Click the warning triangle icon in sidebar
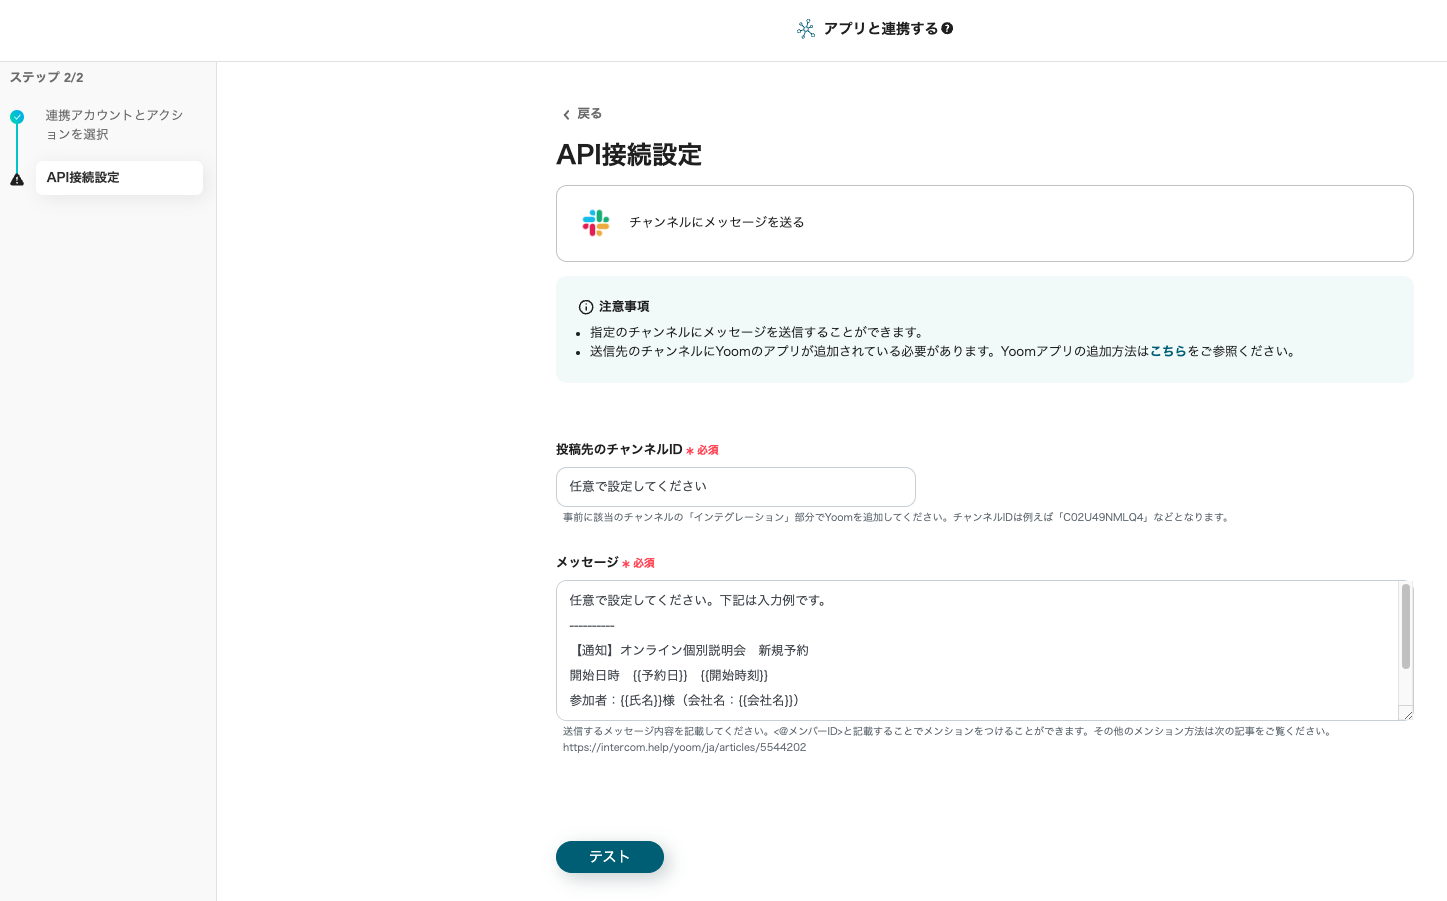The height and width of the screenshot is (901, 1447). (x=17, y=180)
